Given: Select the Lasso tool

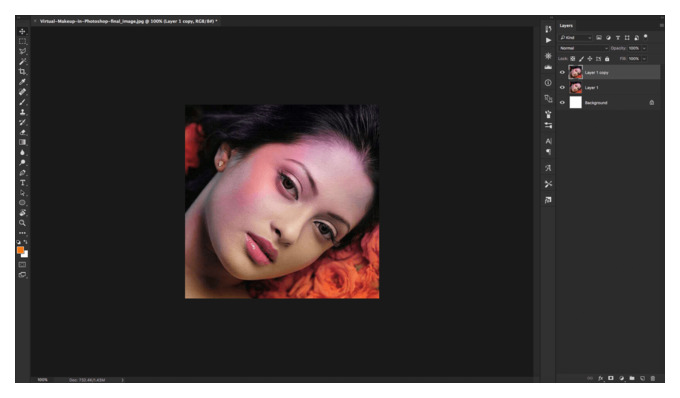Looking at the screenshot, I should [x=22, y=52].
